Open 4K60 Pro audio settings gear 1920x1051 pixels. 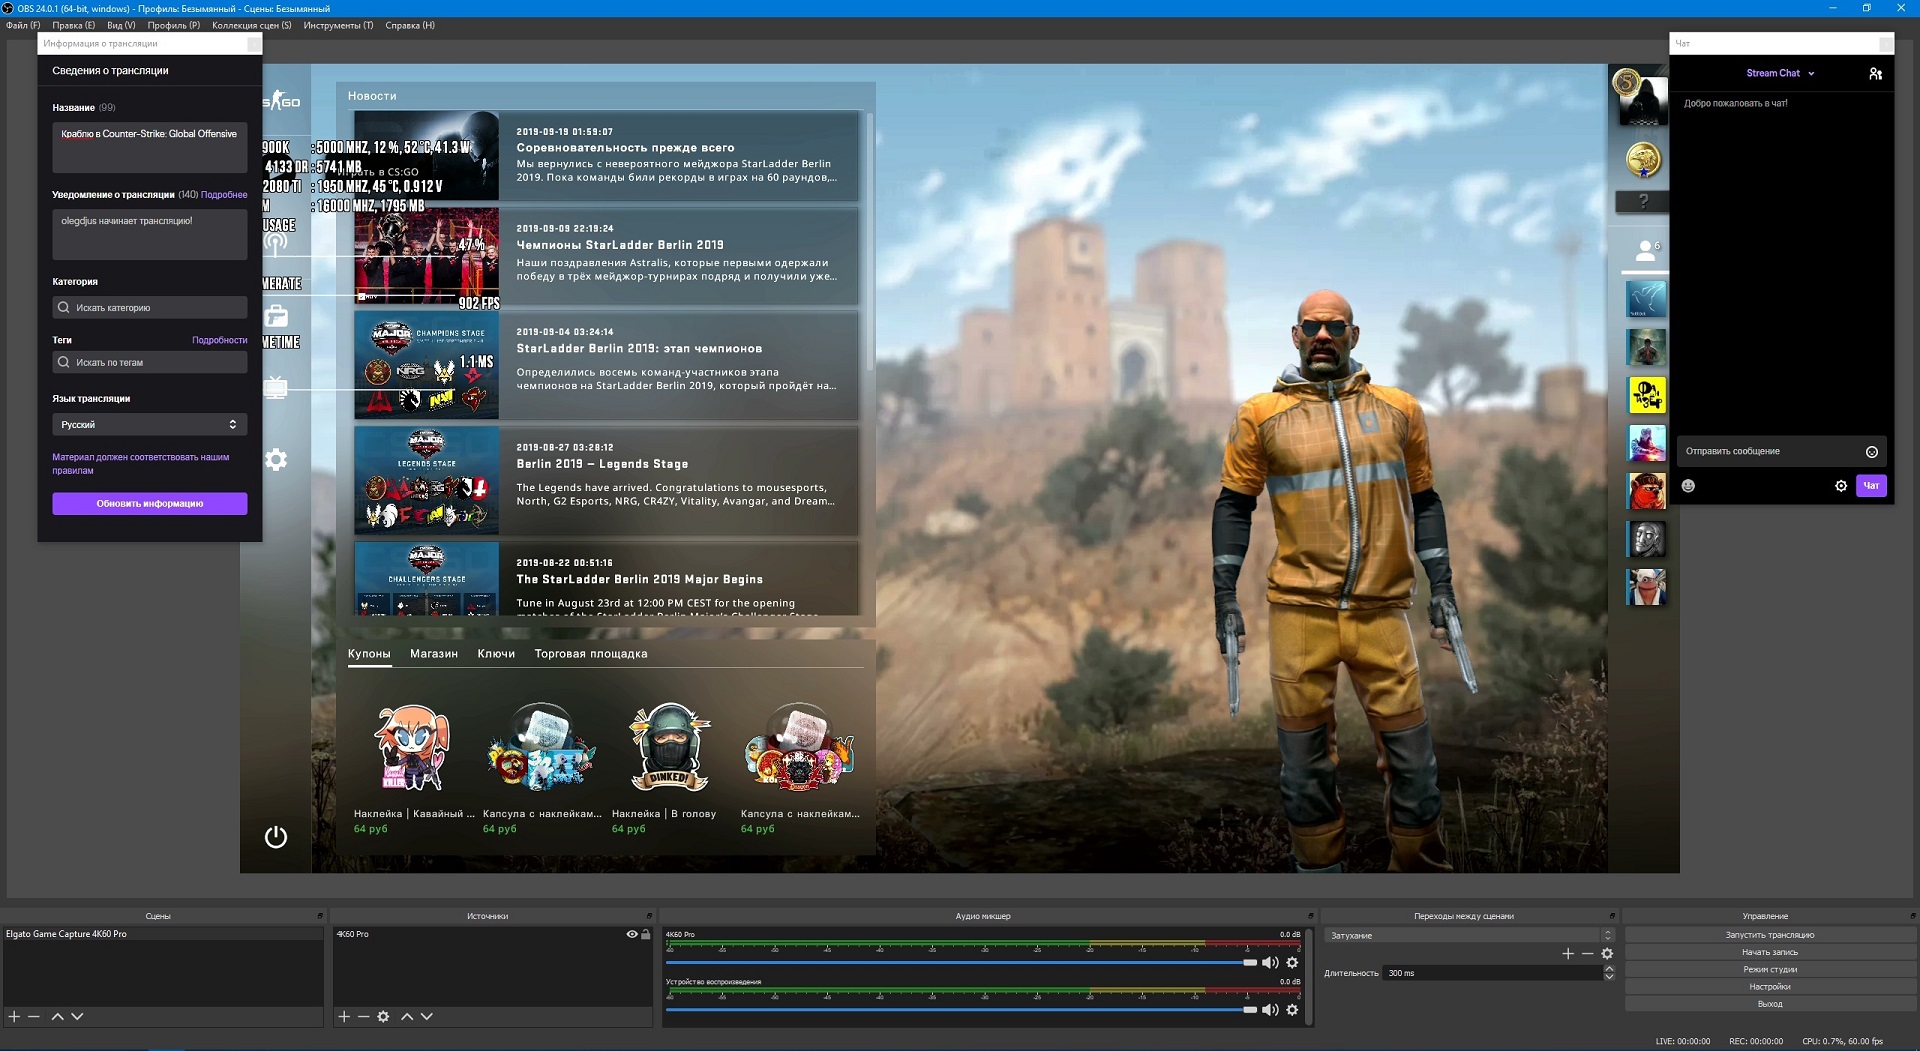pyautogui.click(x=1292, y=962)
